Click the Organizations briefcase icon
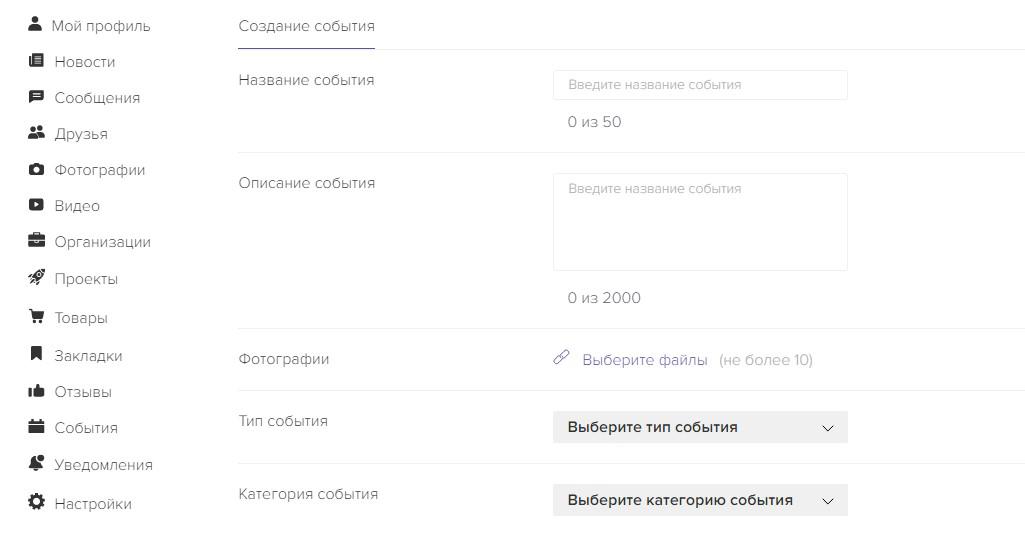The width and height of the screenshot is (1025, 533). click(36, 241)
